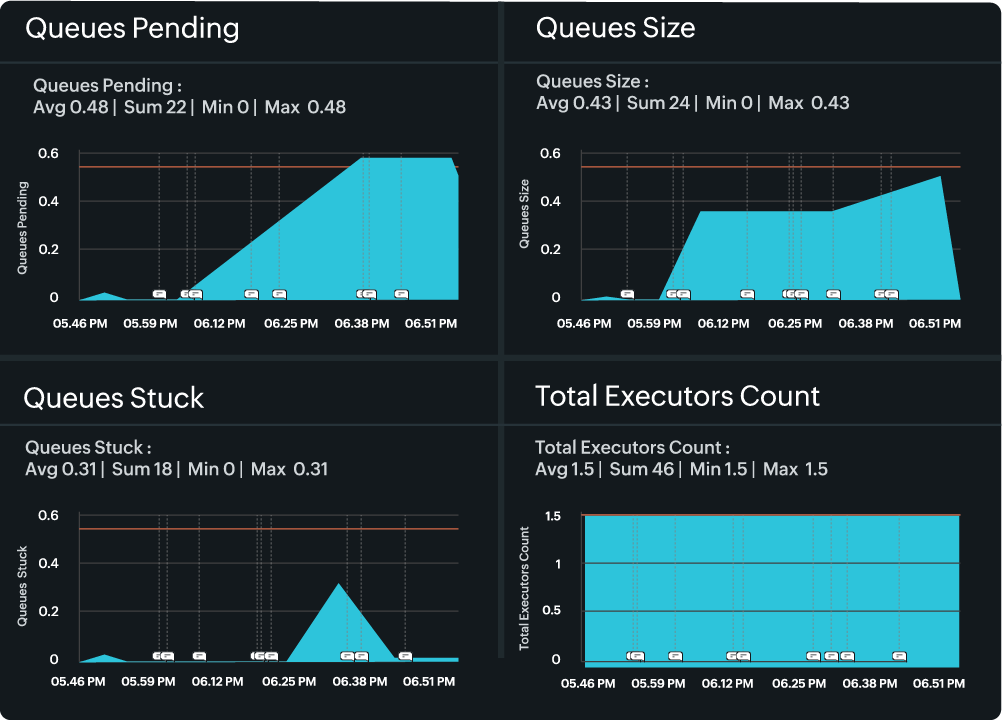Switch to the Queues Size panel
This screenshot has width=1002, height=720.
614,28
